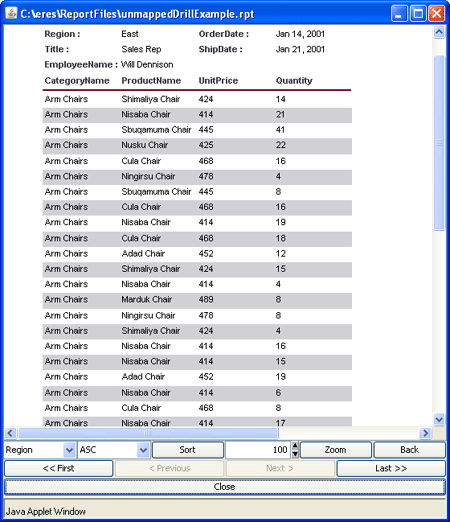
Task: Click the horizontal scrollbar thumb
Action: tap(148, 433)
